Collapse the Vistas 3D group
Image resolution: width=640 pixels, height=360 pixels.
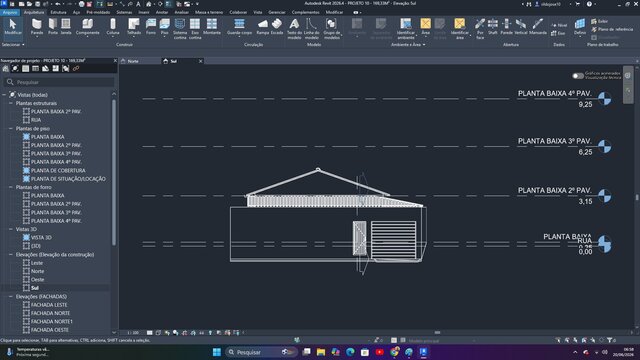[x=11, y=229]
